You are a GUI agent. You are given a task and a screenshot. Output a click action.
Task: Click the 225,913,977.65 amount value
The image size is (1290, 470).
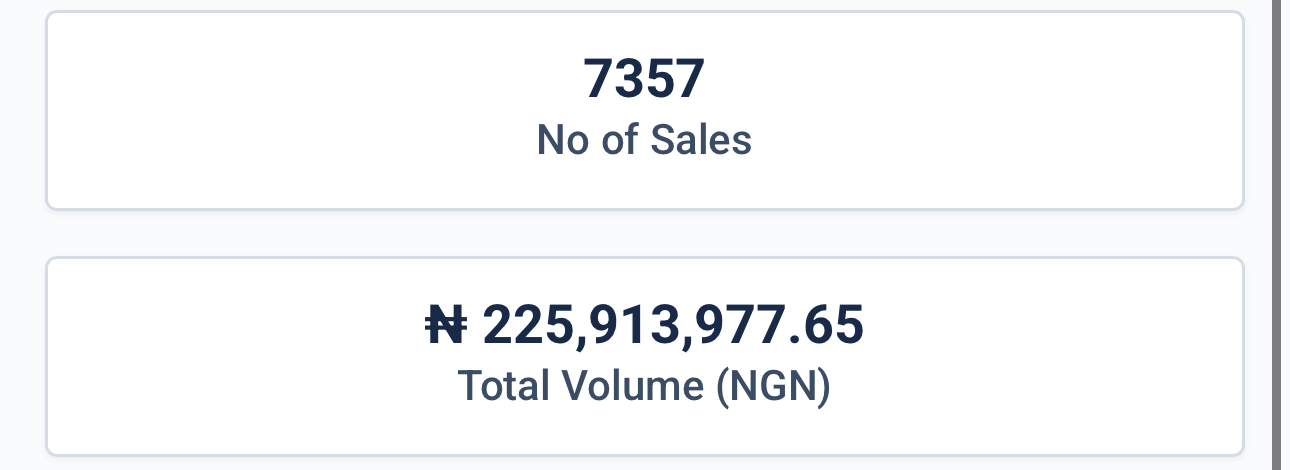tap(672, 326)
